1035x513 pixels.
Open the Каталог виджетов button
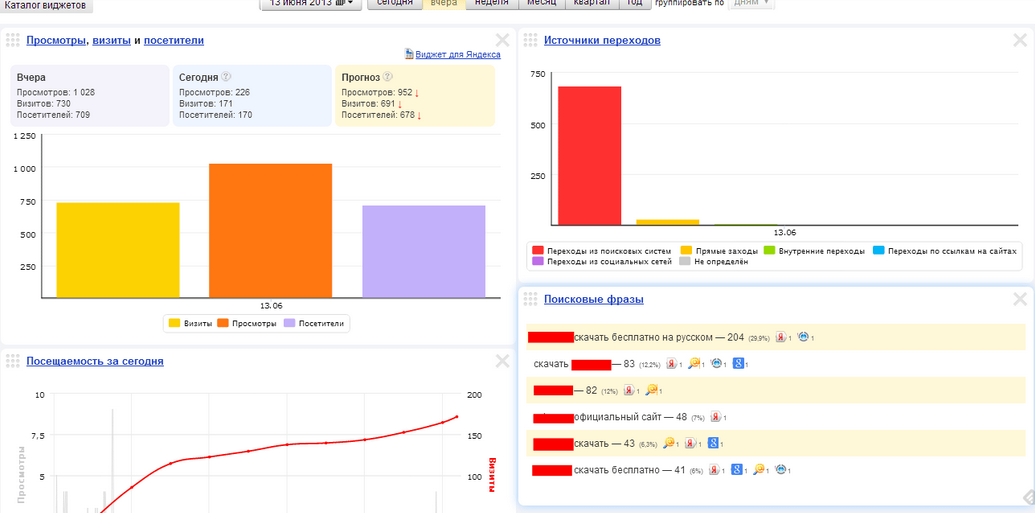click(46, 6)
